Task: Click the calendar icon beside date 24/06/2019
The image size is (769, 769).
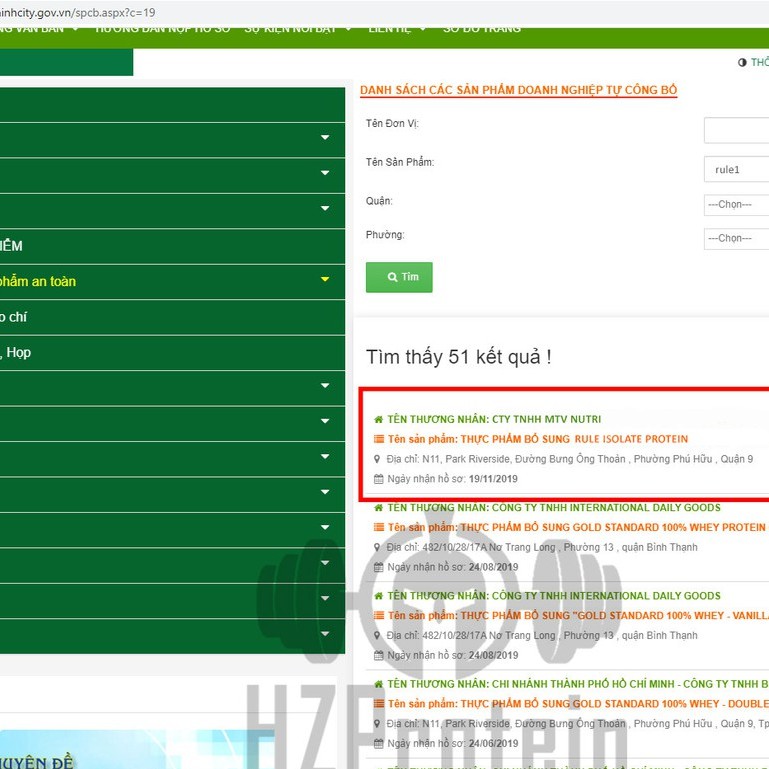Action: [378, 744]
